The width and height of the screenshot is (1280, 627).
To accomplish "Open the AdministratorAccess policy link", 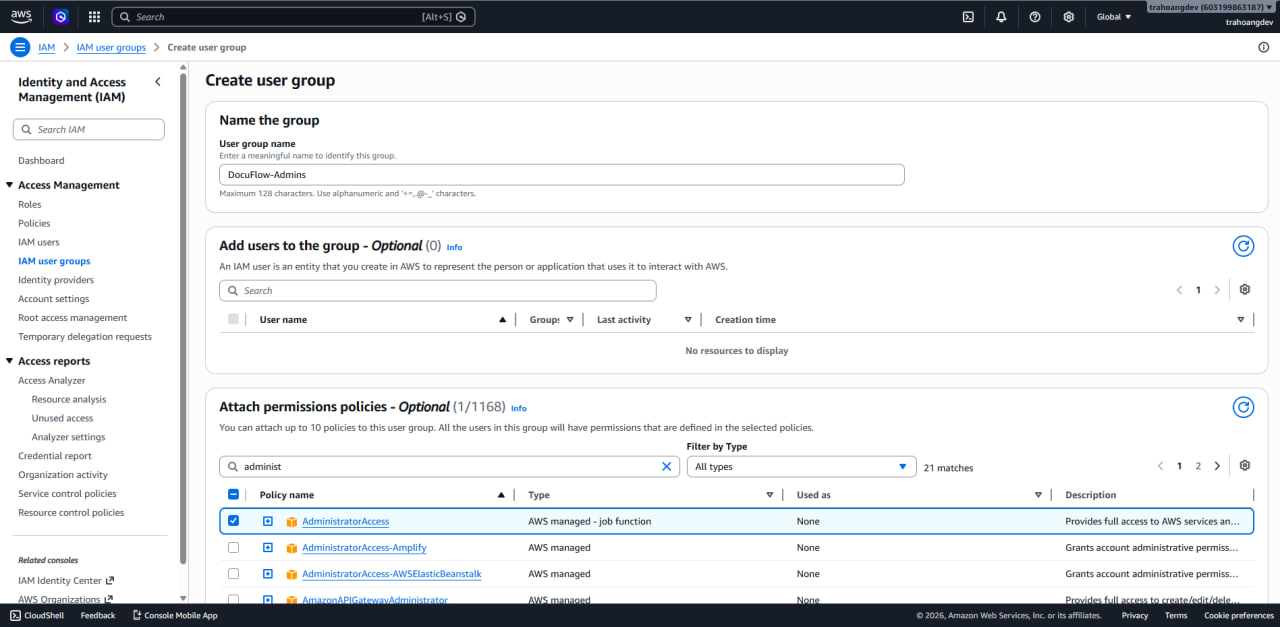I will (346, 522).
